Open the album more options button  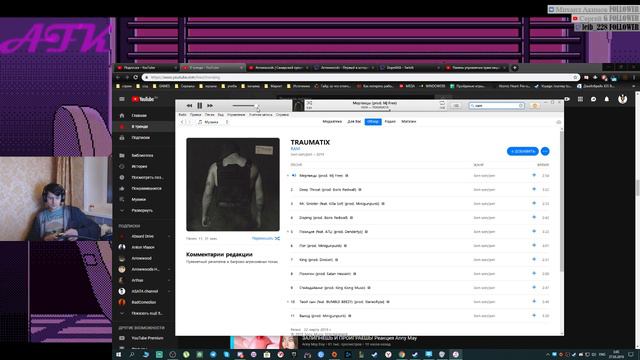(545, 151)
